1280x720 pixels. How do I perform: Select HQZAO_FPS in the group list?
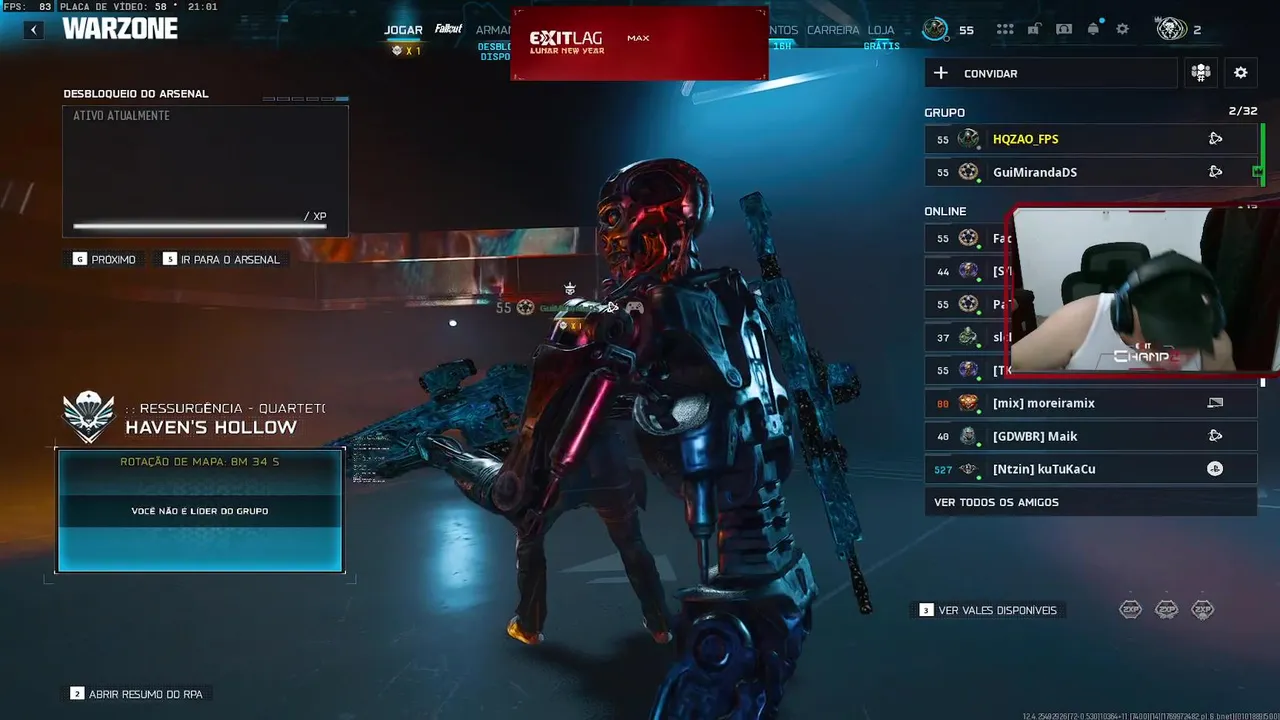tap(1091, 139)
